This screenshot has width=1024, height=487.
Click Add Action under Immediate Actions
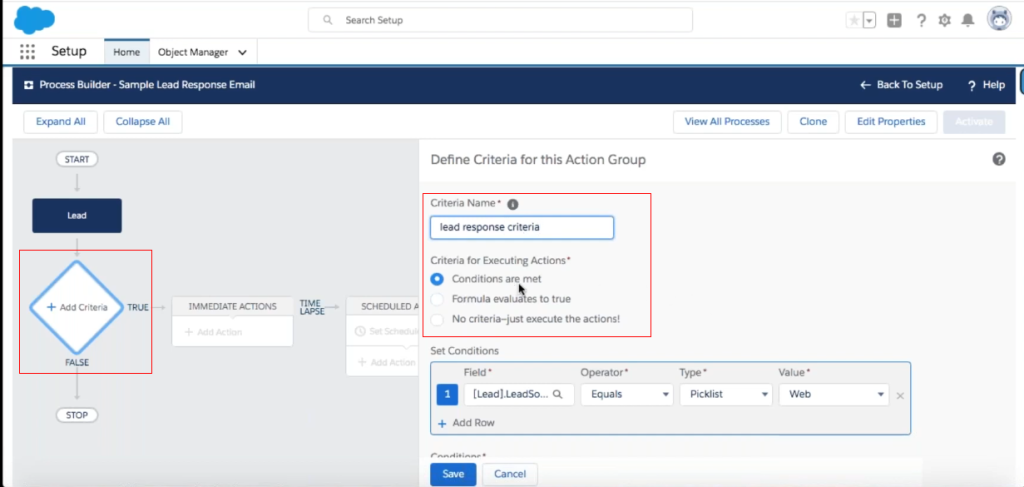[214, 332]
